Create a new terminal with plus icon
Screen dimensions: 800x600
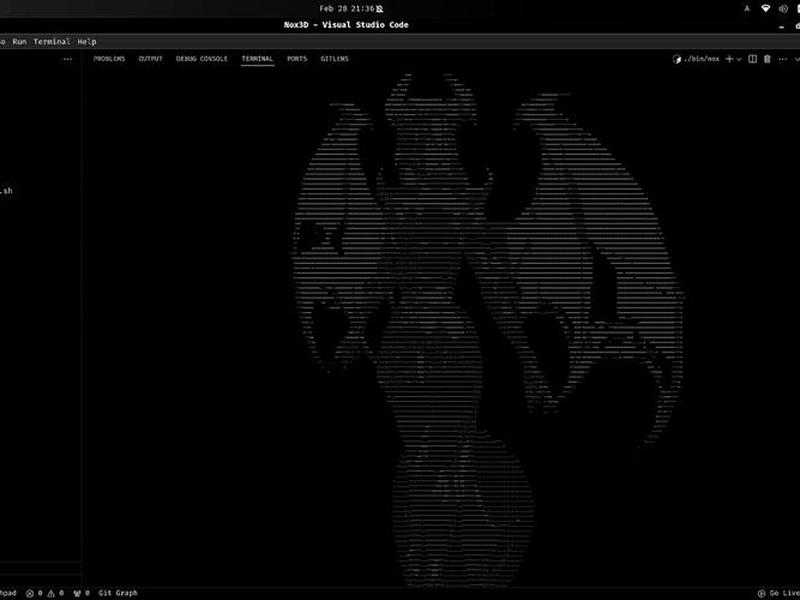click(x=729, y=59)
